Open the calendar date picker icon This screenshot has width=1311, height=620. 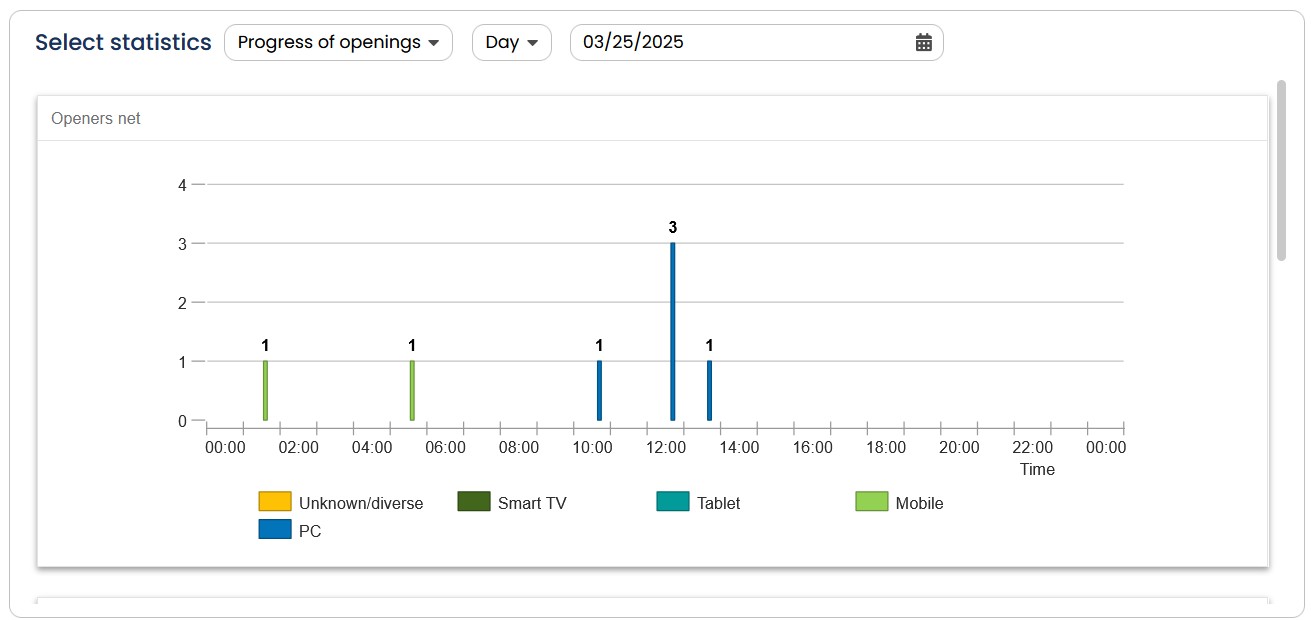924,42
